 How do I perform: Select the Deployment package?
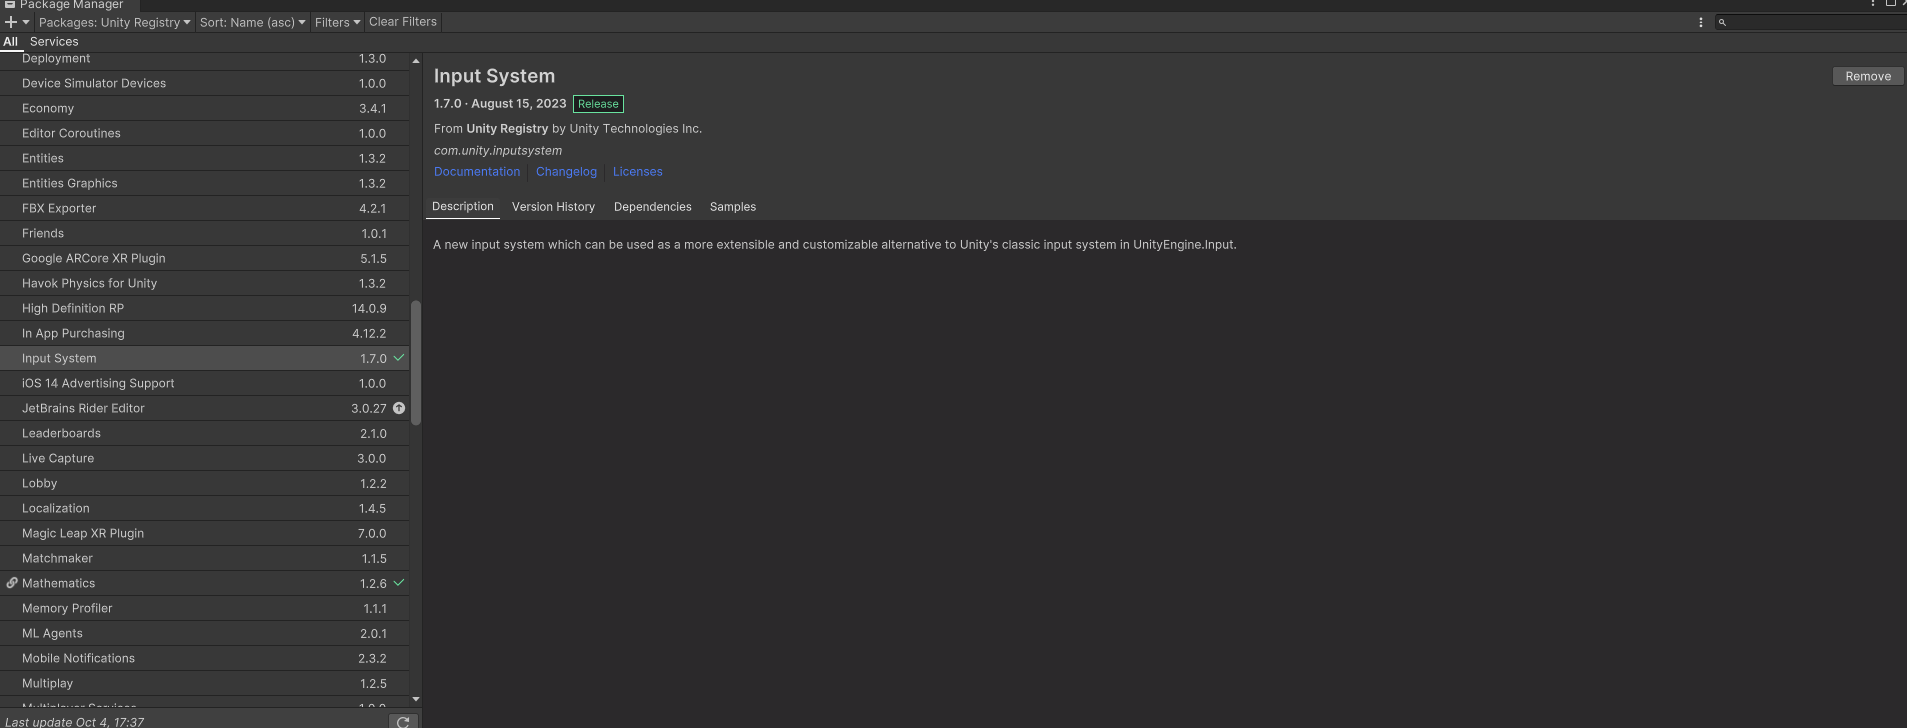[204, 60]
